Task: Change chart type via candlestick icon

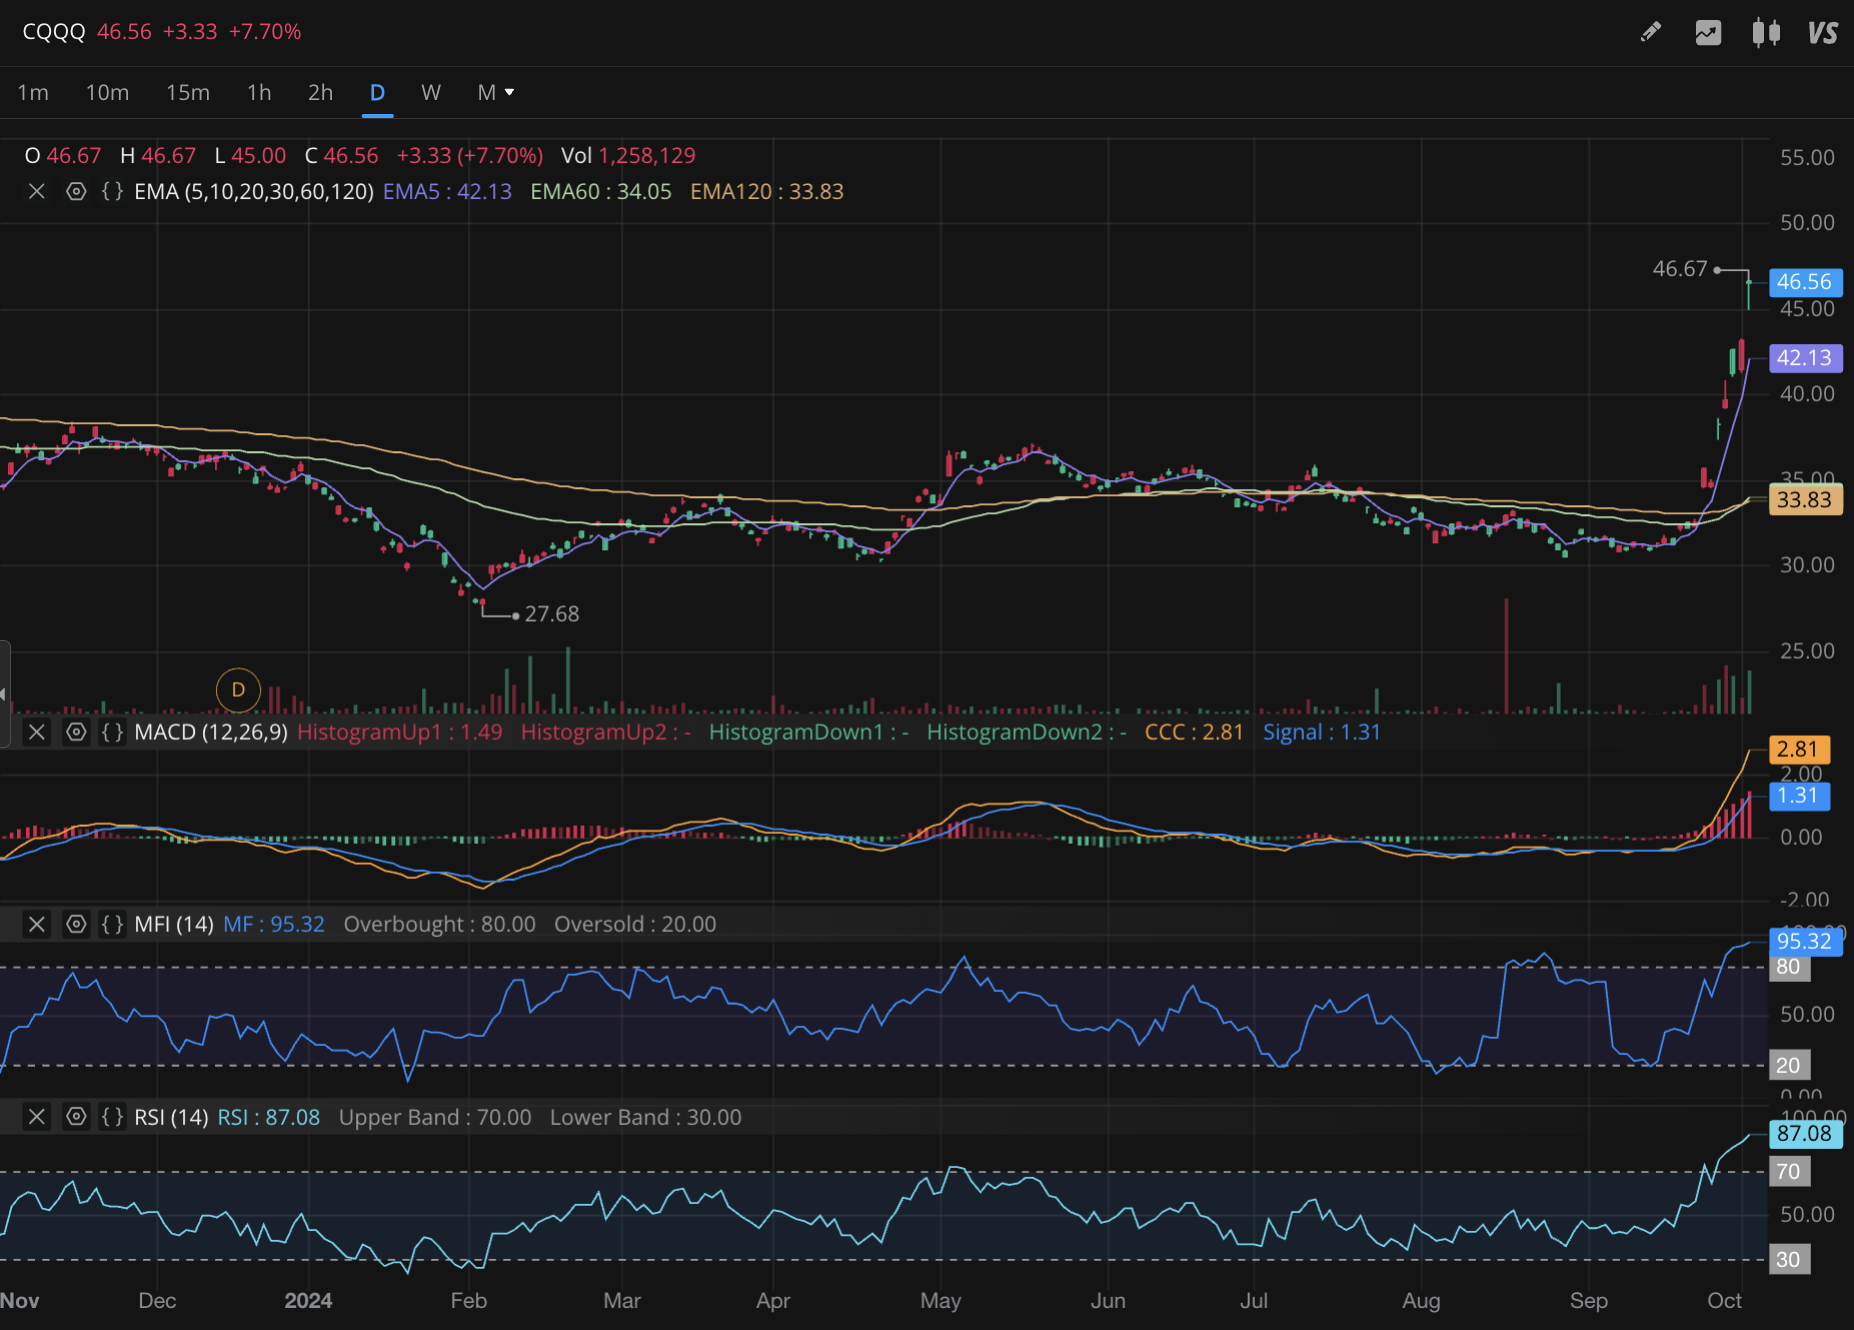Action: [1766, 32]
